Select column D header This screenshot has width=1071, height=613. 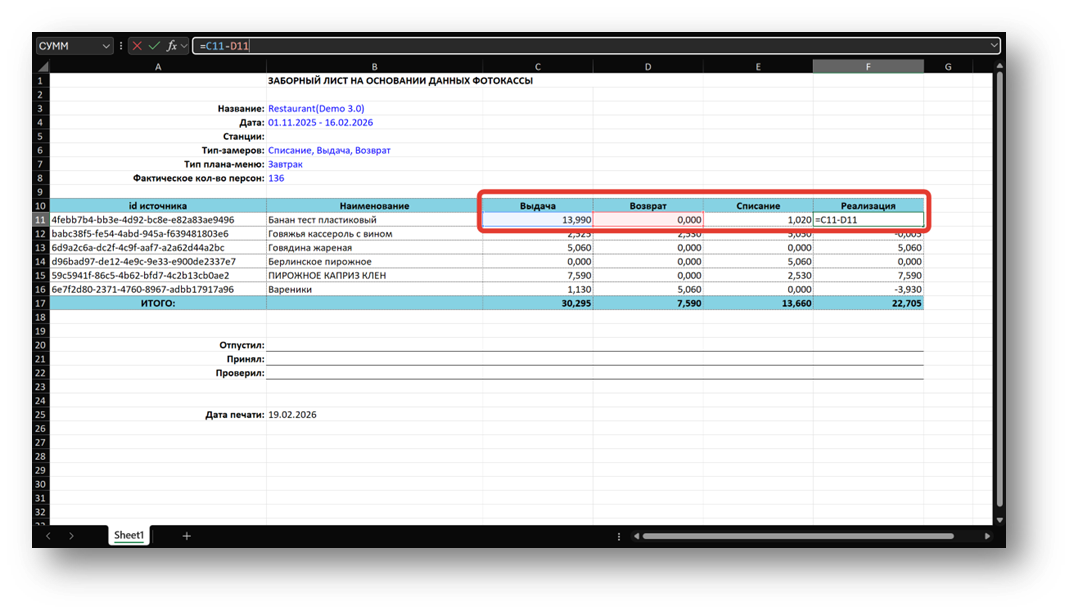point(648,66)
